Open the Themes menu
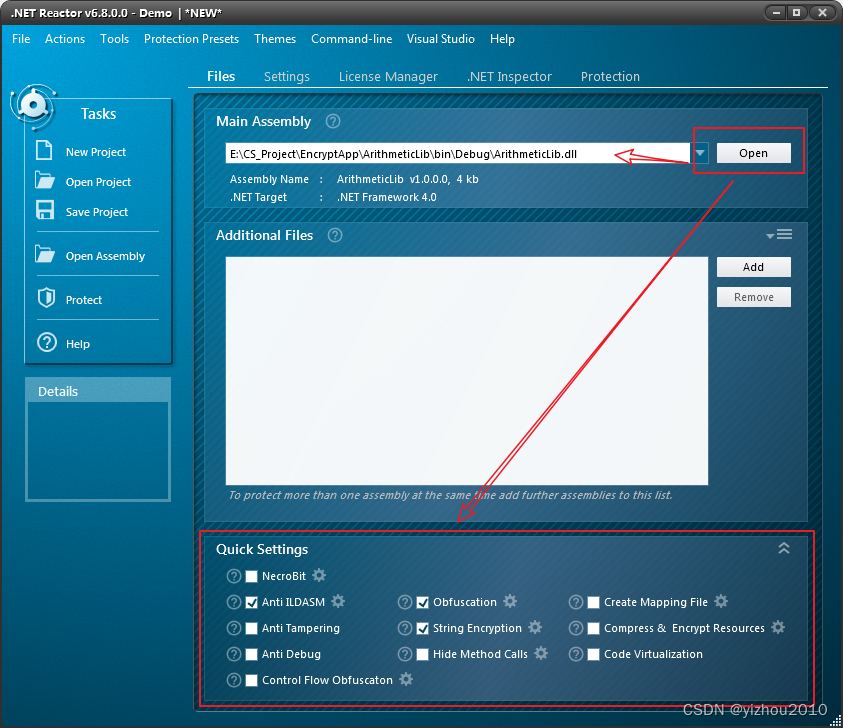The height and width of the screenshot is (728, 843). click(x=275, y=39)
